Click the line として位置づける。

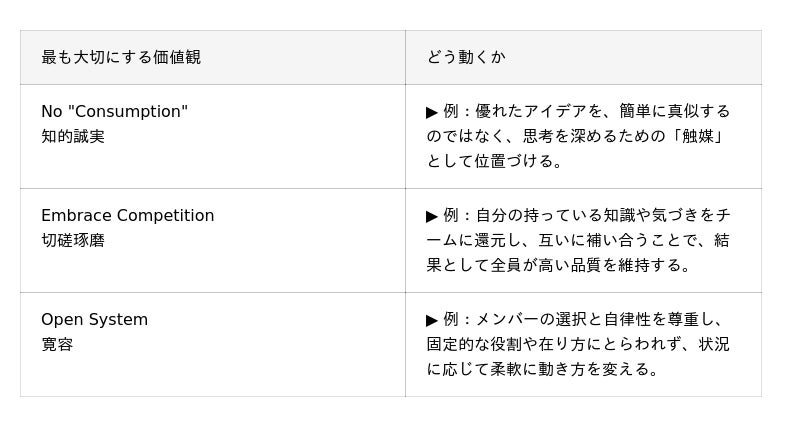(496, 161)
